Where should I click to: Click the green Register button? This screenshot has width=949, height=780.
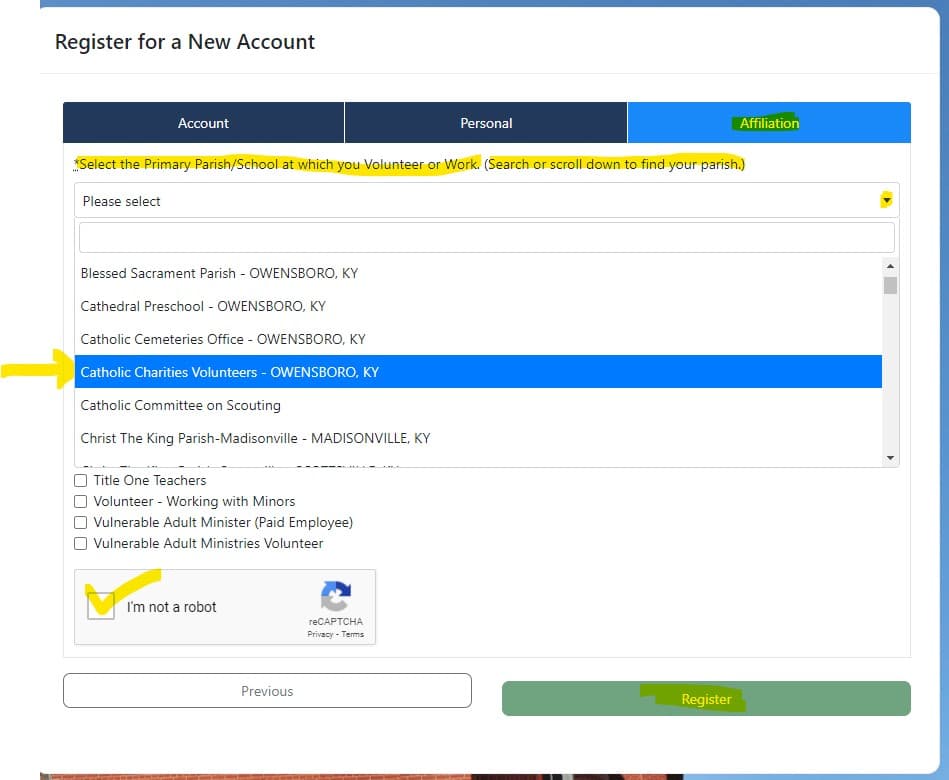point(706,698)
